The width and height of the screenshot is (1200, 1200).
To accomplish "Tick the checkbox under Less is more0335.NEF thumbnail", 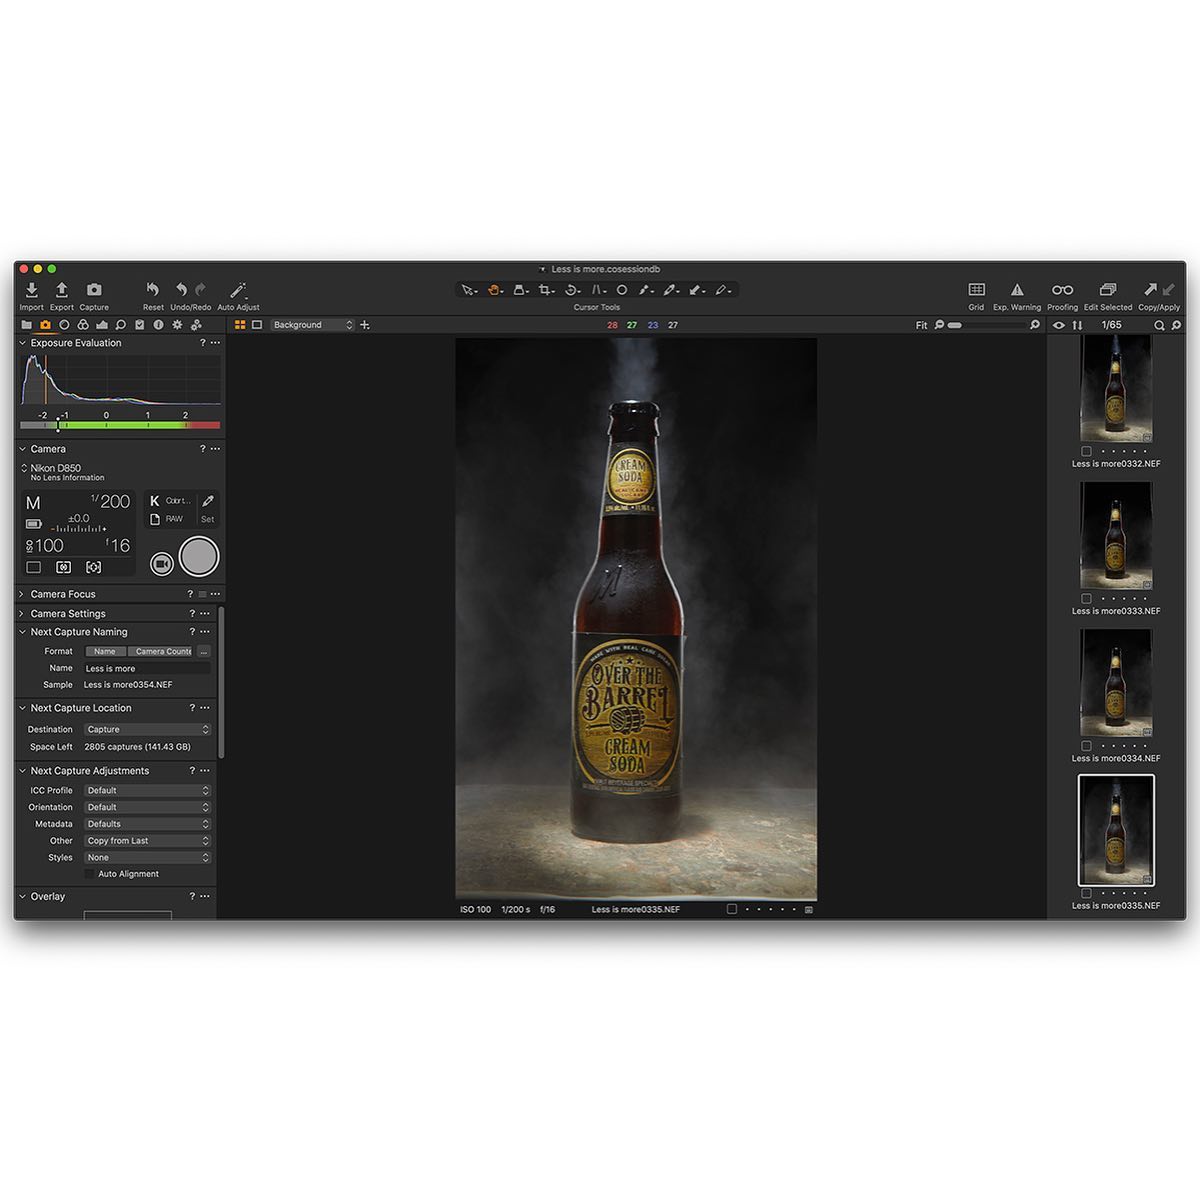I will pos(1086,893).
